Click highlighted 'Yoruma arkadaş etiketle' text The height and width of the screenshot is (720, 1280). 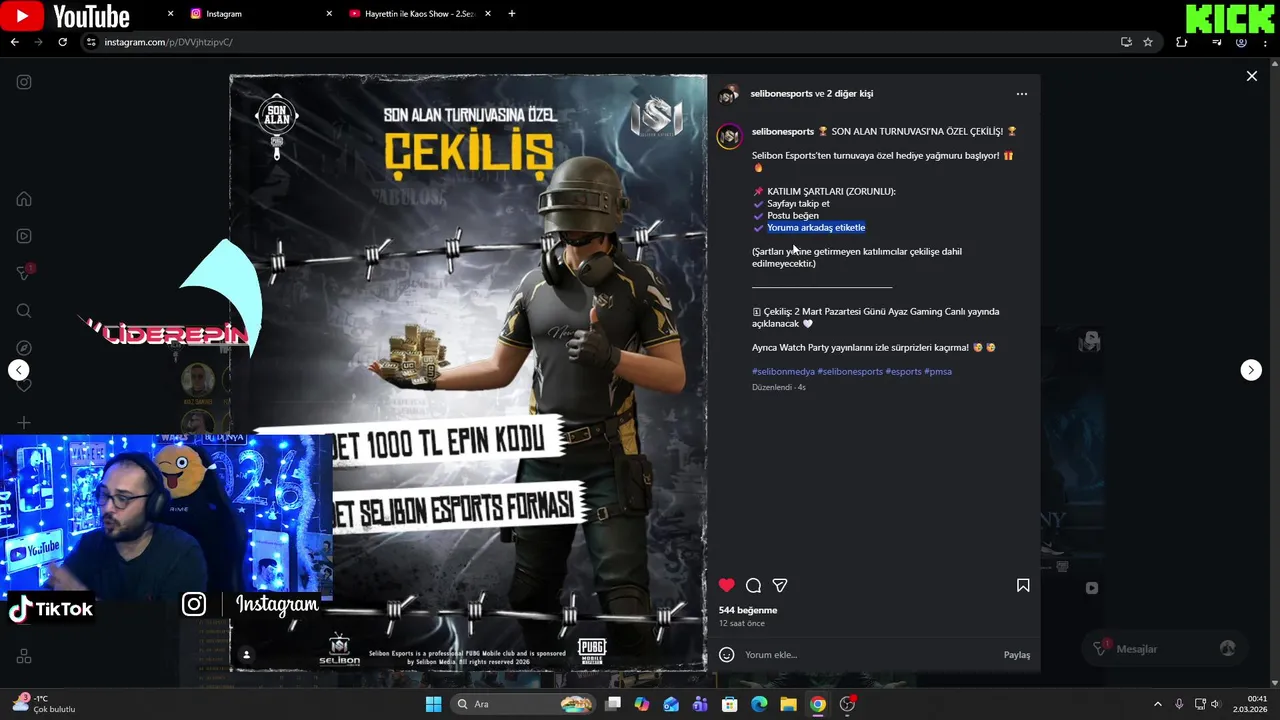pyautogui.click(x=816, y=227)
